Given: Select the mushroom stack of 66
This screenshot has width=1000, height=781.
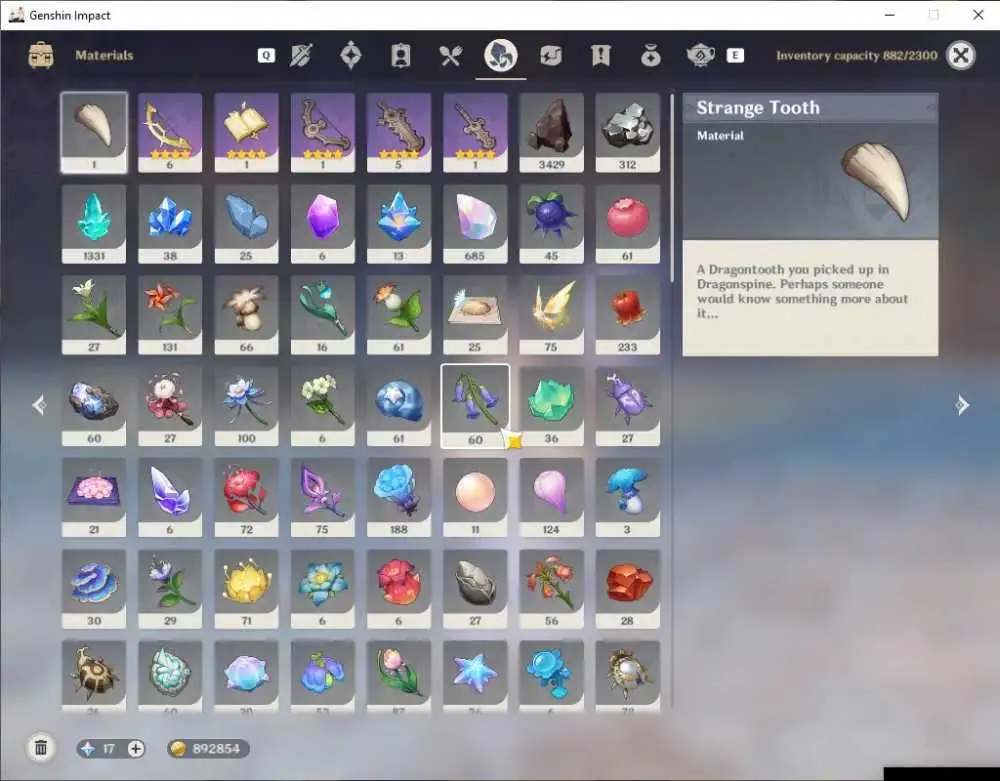Looking at the screenshot, I should point(246,315).
